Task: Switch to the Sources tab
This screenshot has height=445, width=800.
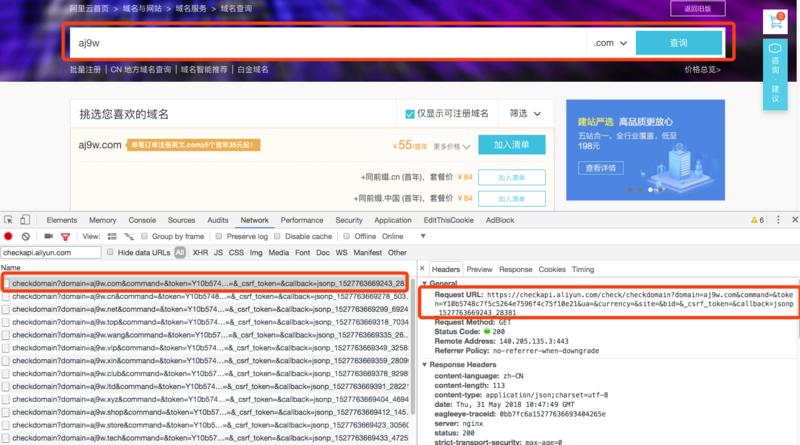Action: 182,220
